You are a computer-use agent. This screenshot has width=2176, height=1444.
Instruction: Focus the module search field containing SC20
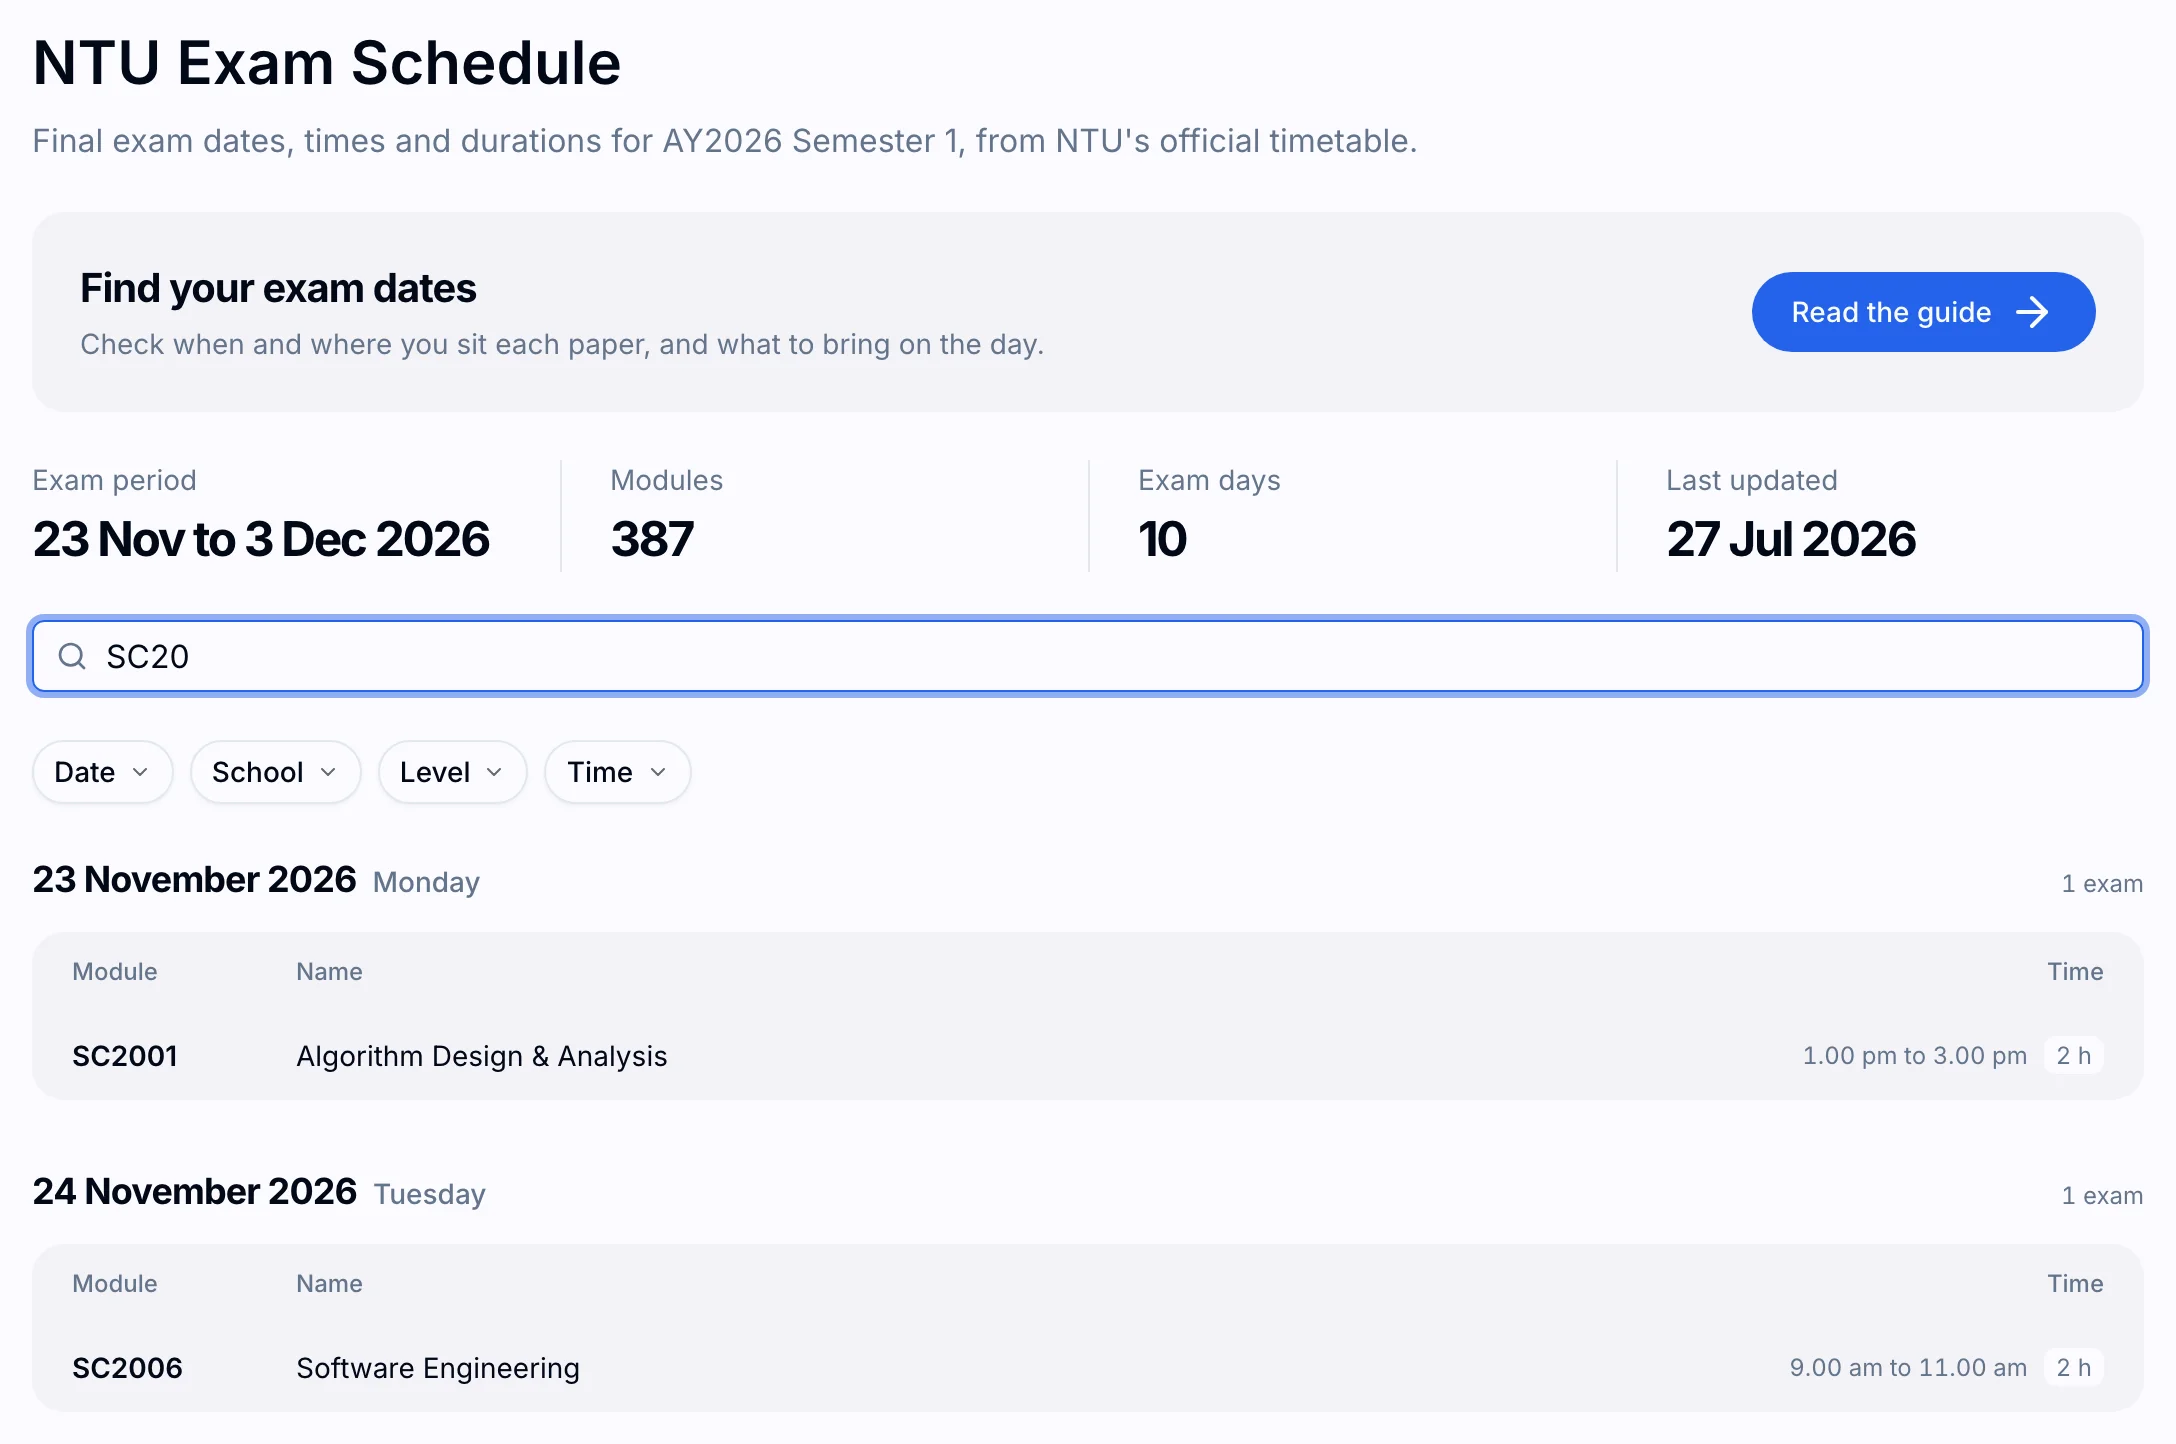[x=1088, y=656]
